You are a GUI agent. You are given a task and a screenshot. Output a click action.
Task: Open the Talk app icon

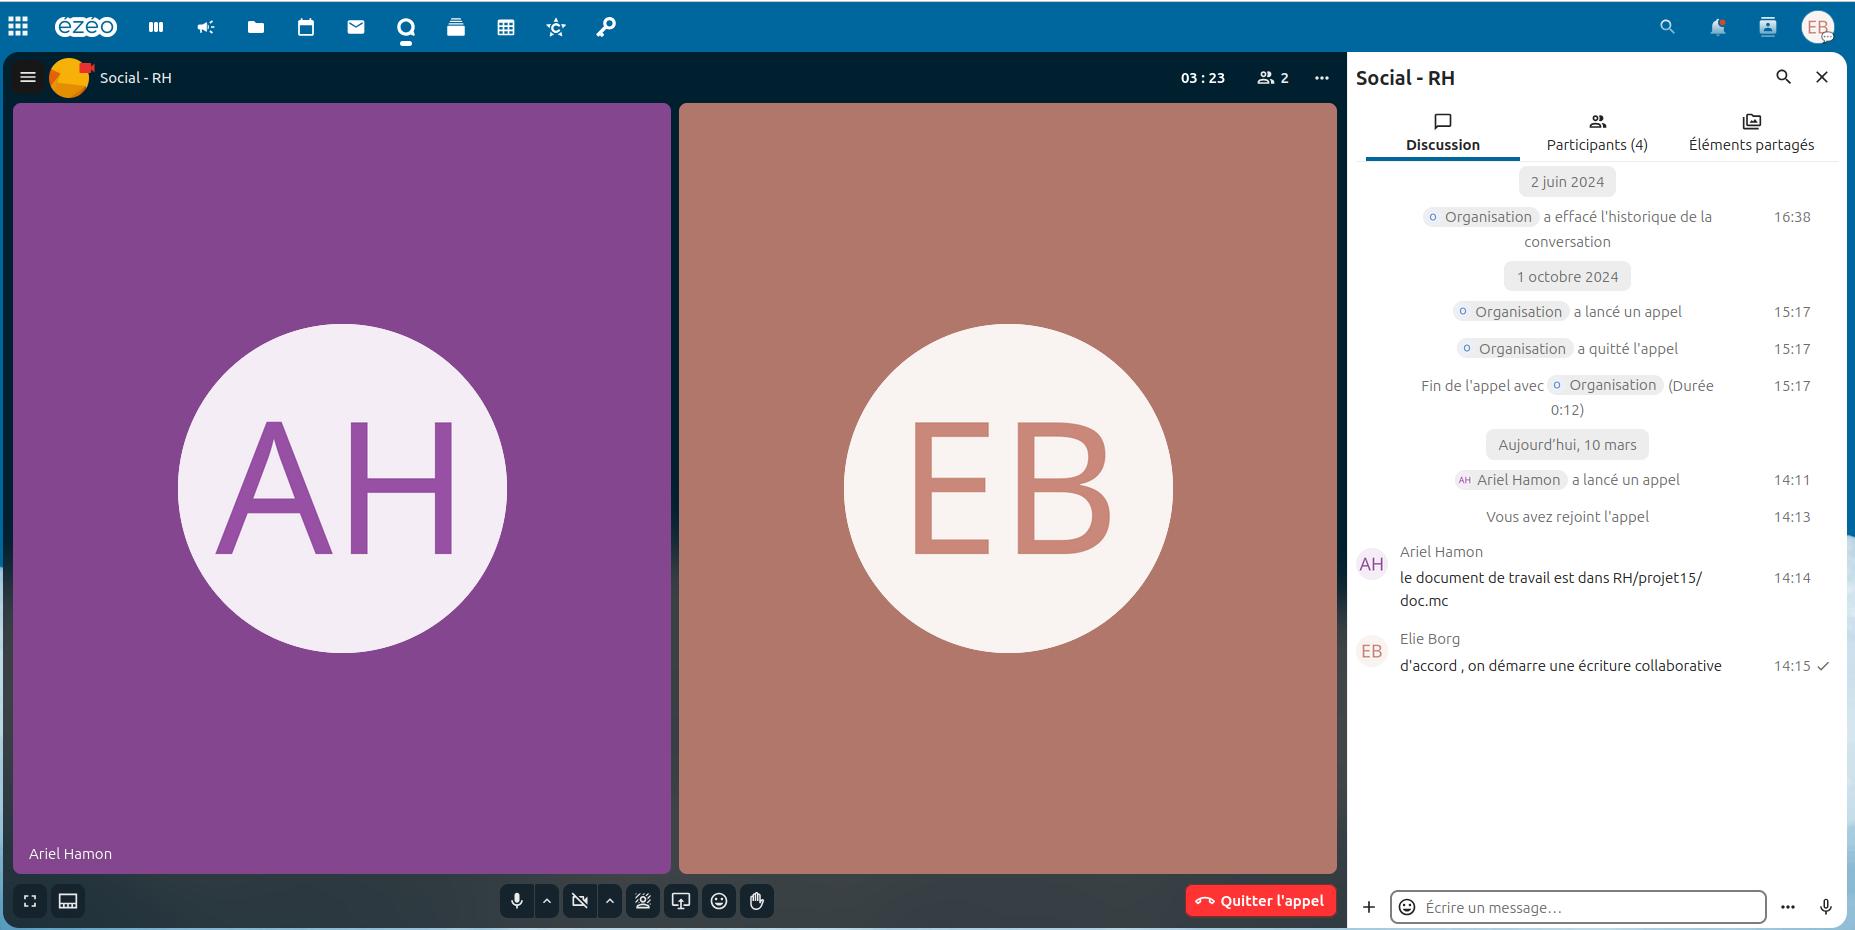pos(406,27)
